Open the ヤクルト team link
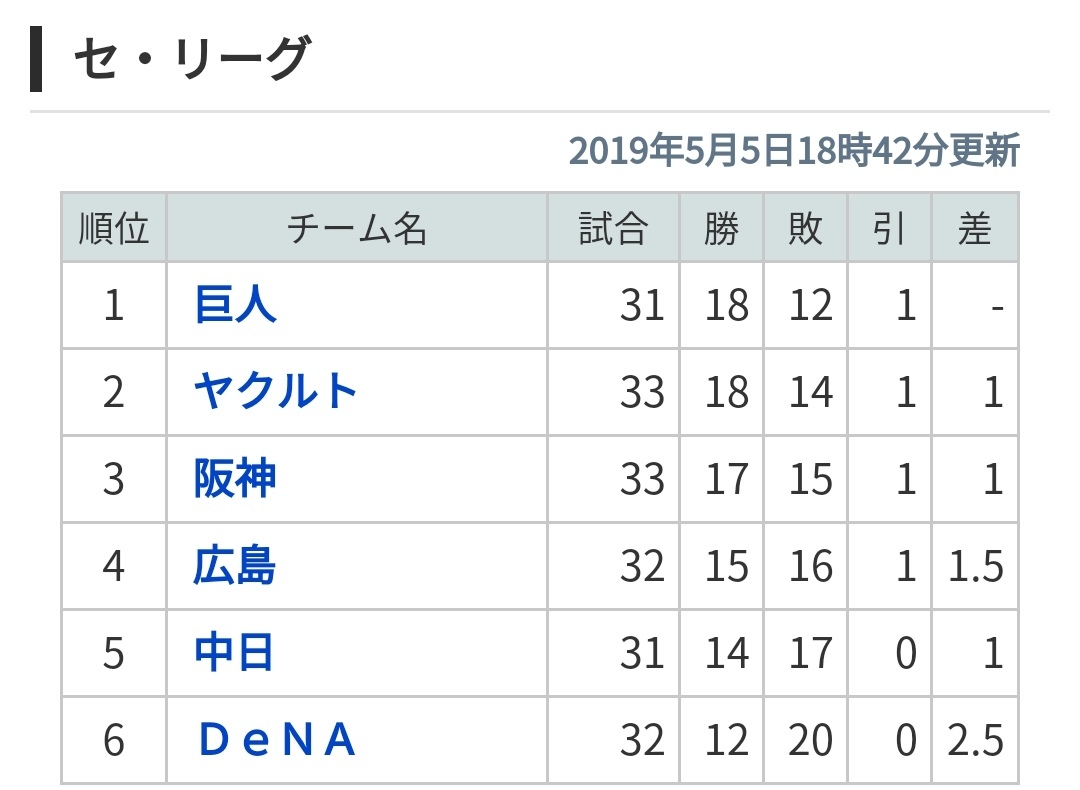 tap(276, 392)
